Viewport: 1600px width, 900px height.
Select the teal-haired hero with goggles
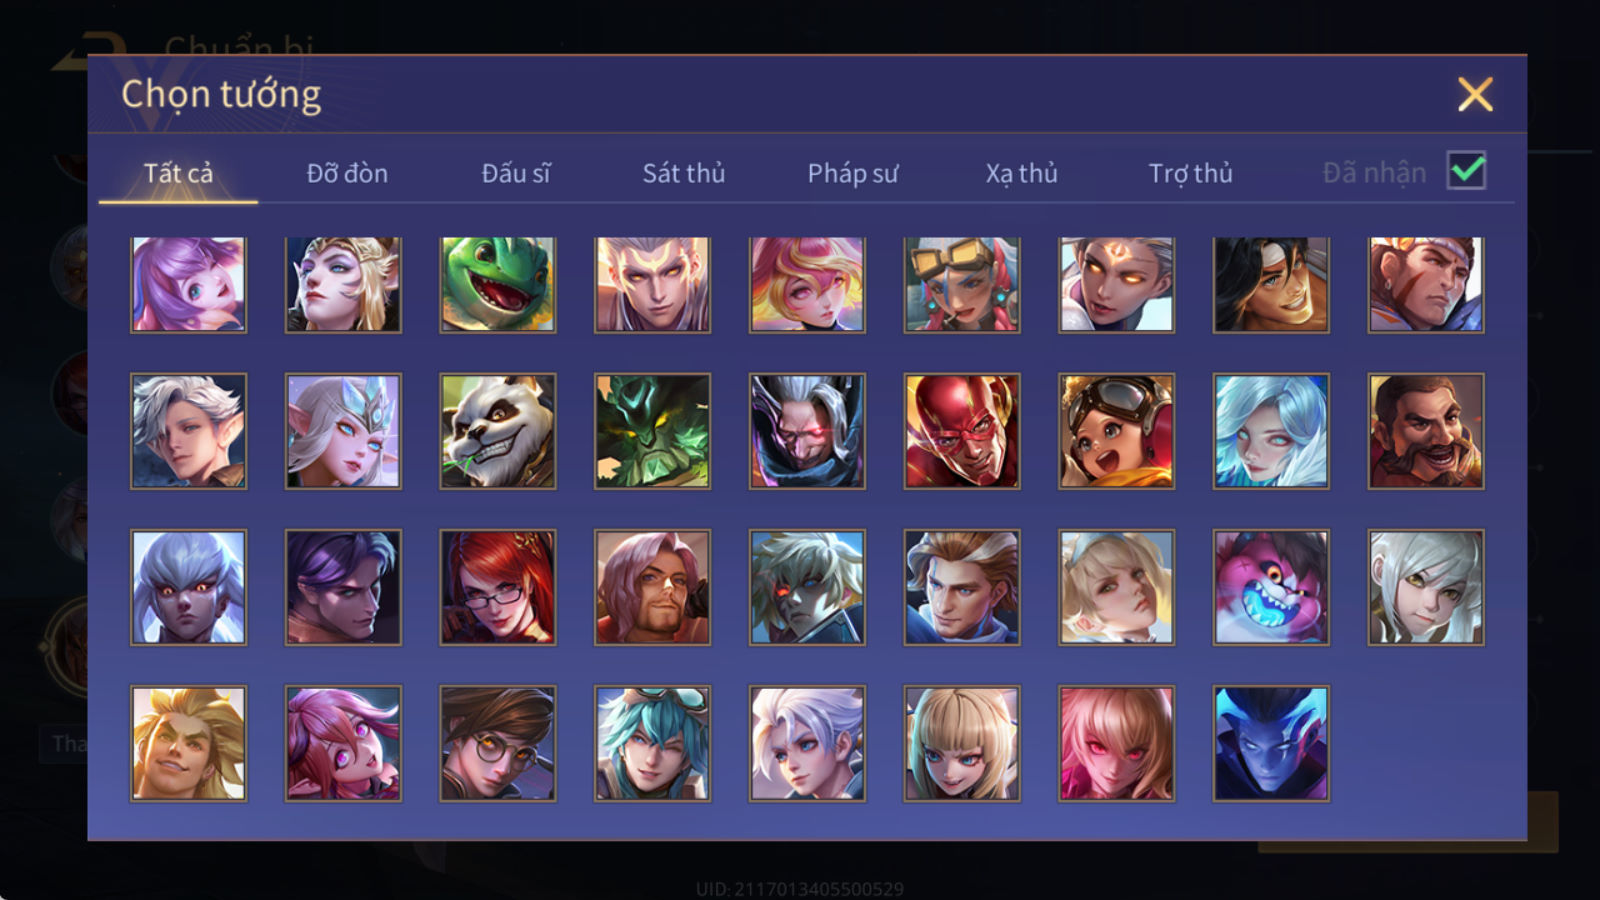[x=653, y=743]
